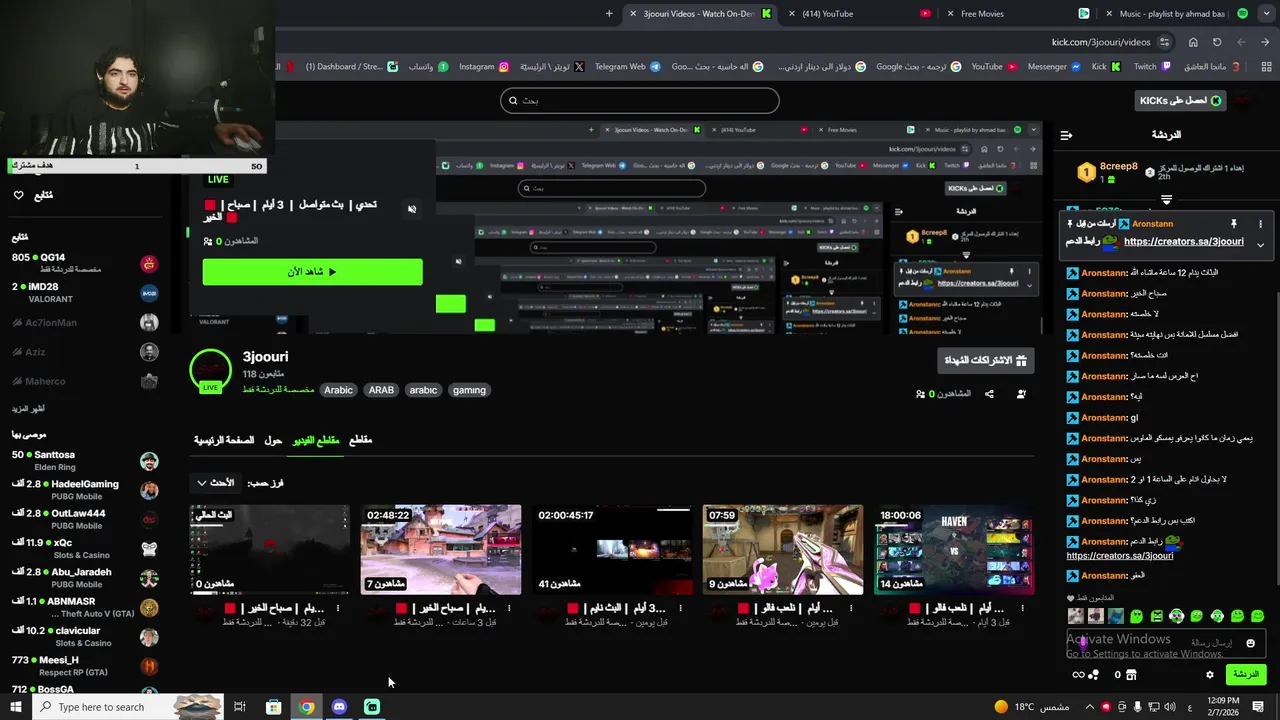This screenshot has height=720, width=1280.
Task: Open chat settings gear icon
Action: [x=1209, y=675]
